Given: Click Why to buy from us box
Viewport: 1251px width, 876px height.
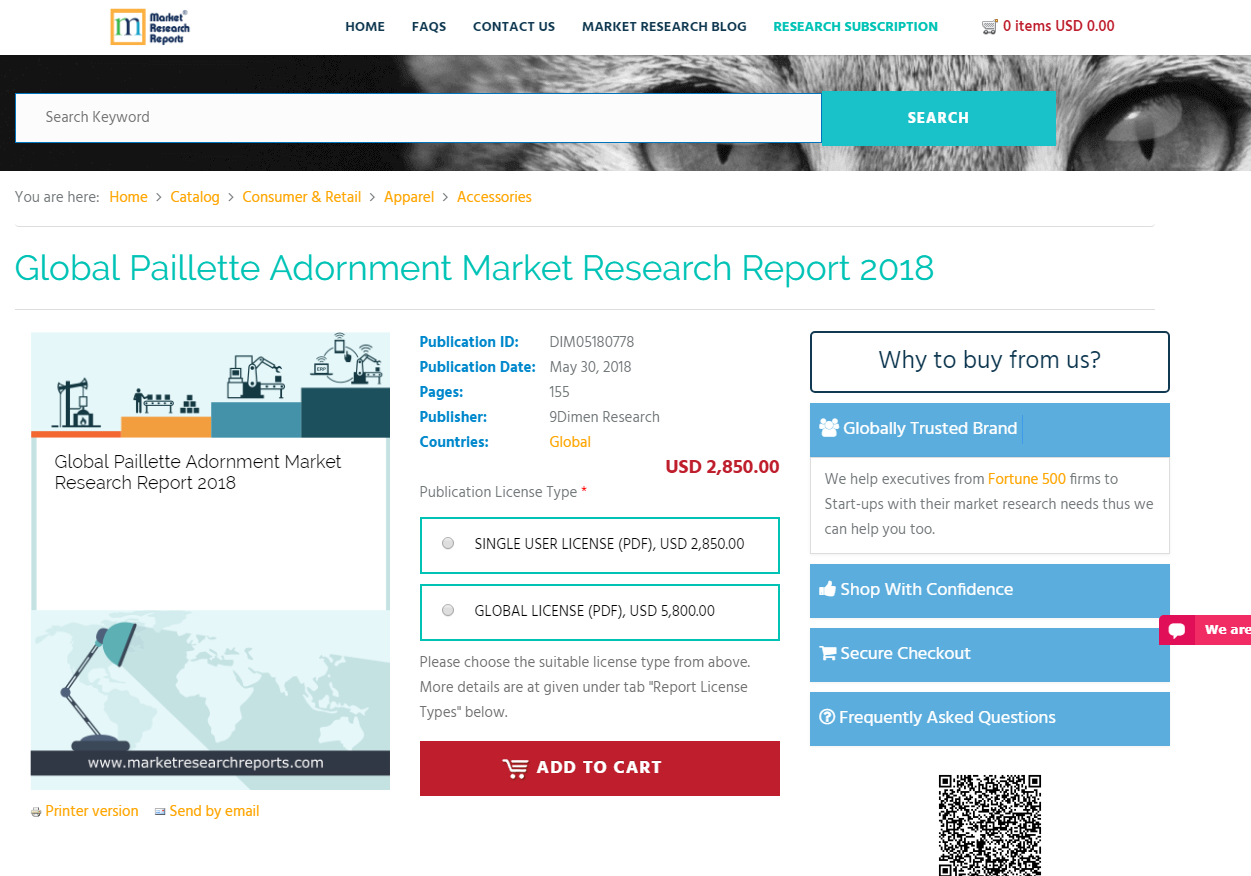Looking at the screenshot, I should (x=990, y=362).
